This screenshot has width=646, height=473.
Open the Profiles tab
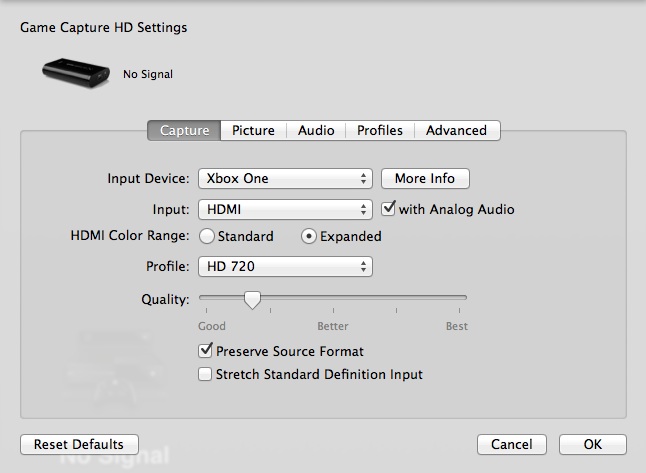[380, 130]
